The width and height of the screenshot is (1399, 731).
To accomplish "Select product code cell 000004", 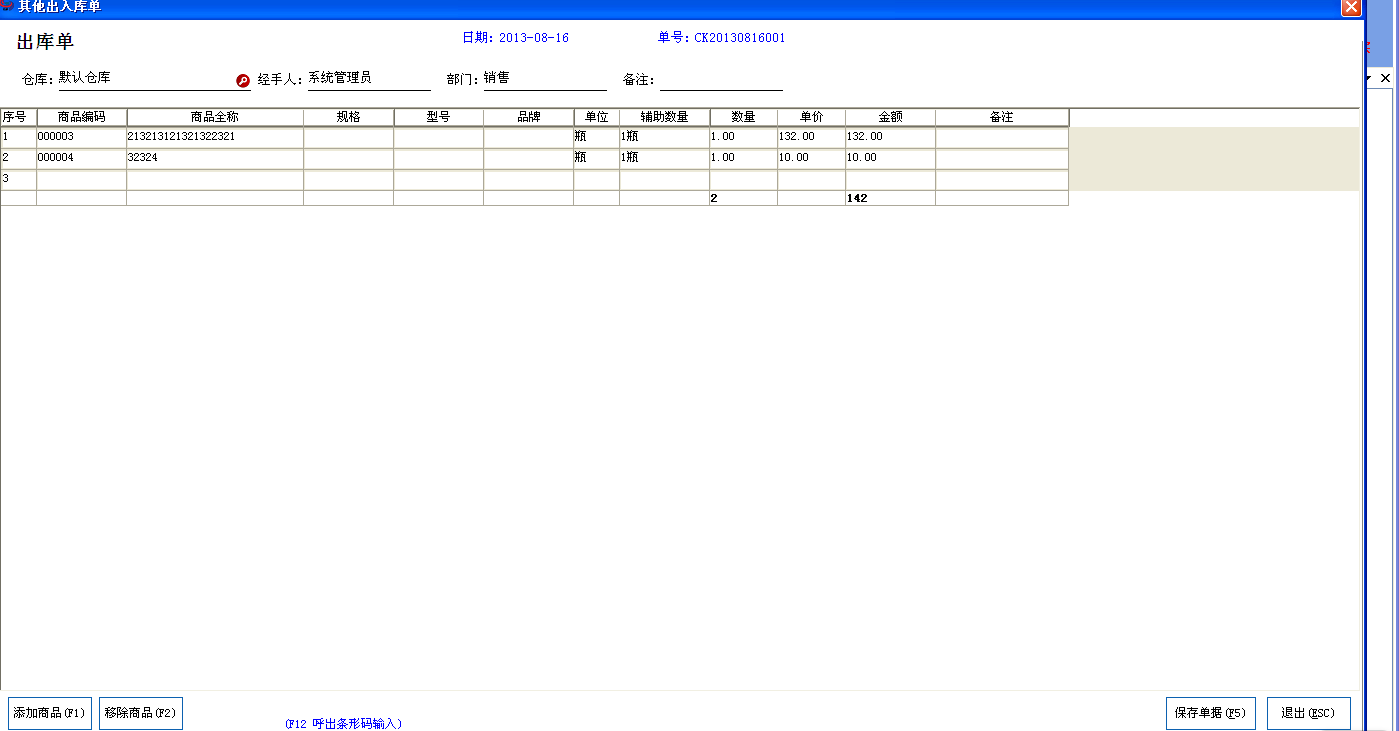I will 81,158.
